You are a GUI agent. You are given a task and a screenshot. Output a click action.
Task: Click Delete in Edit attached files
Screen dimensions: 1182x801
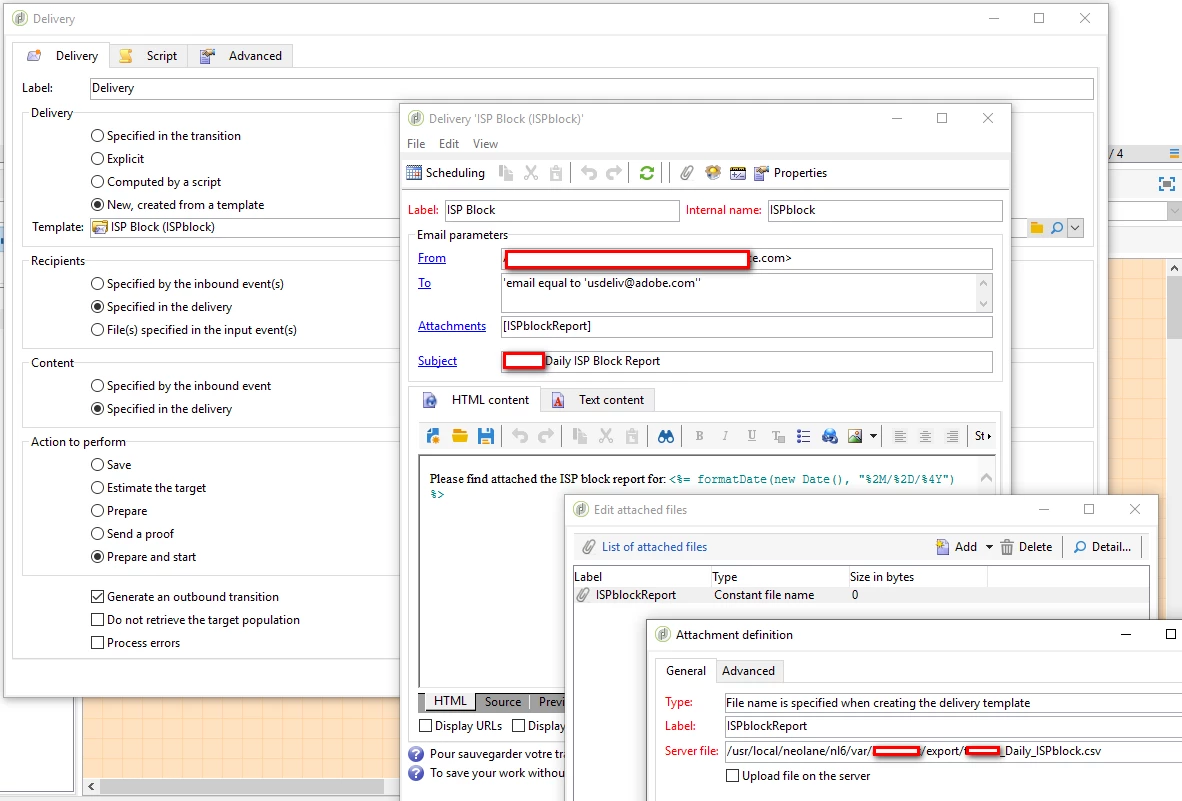point(1026,547)
